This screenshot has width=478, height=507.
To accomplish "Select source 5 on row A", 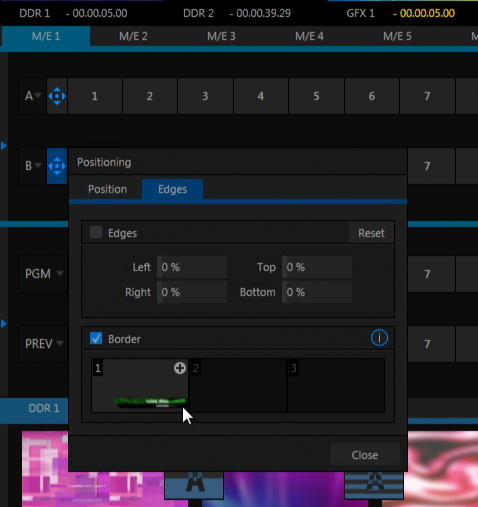I will pos(316,96).
